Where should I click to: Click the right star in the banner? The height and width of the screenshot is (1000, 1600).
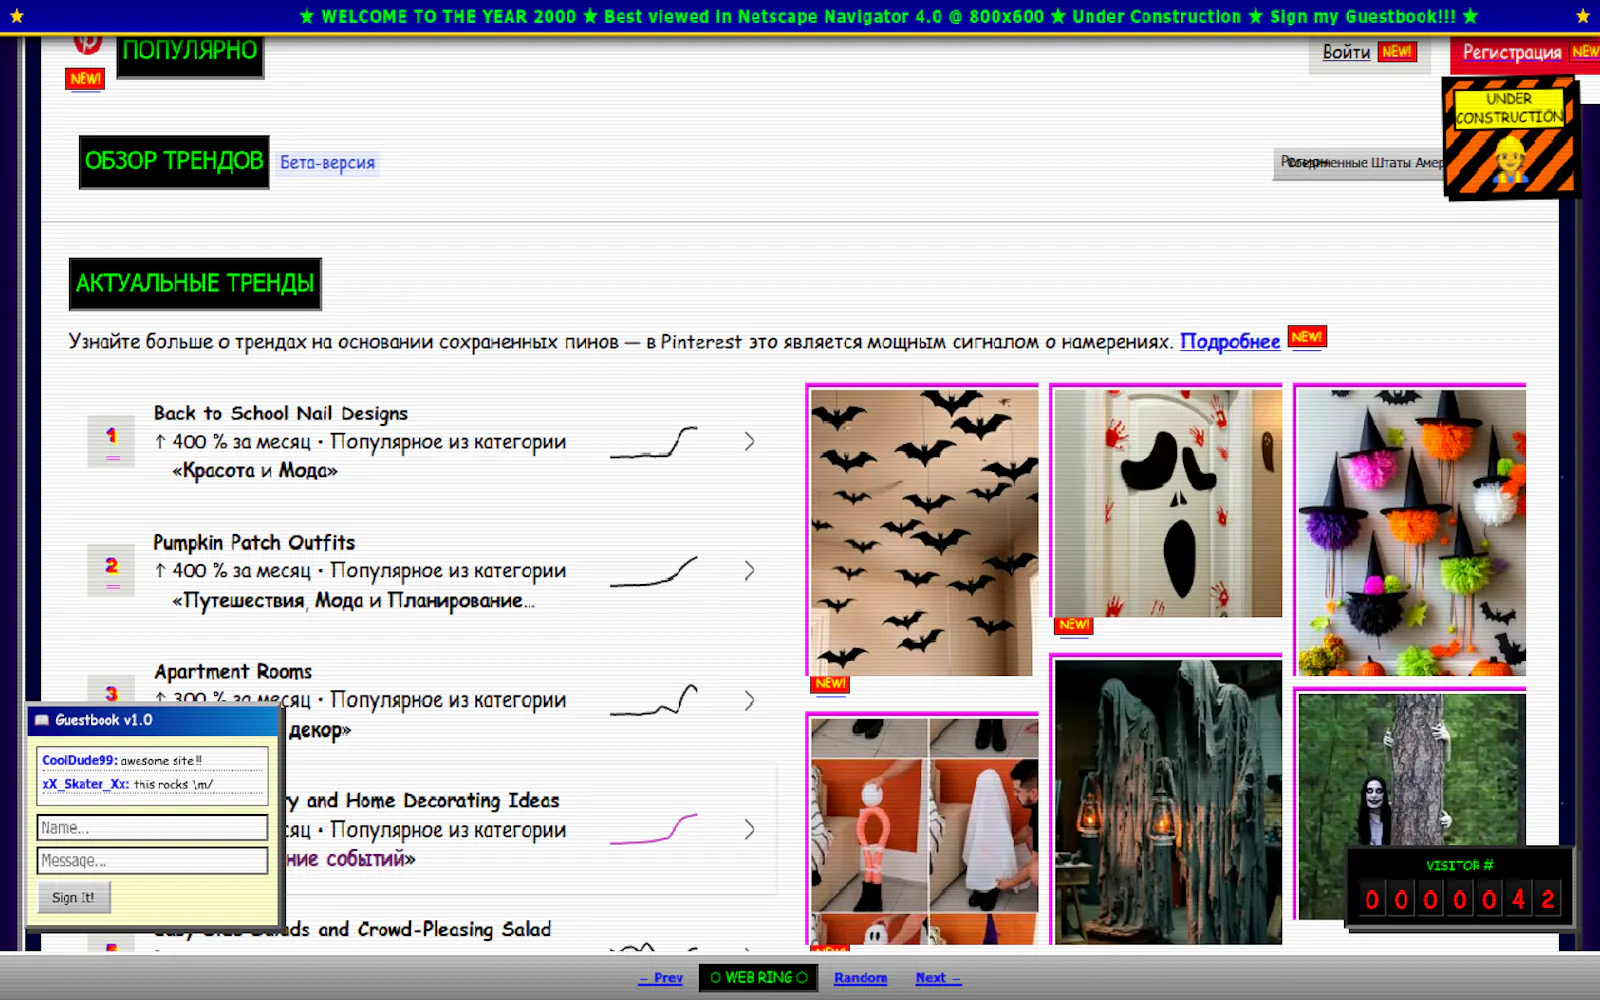tap(1582, 16)
